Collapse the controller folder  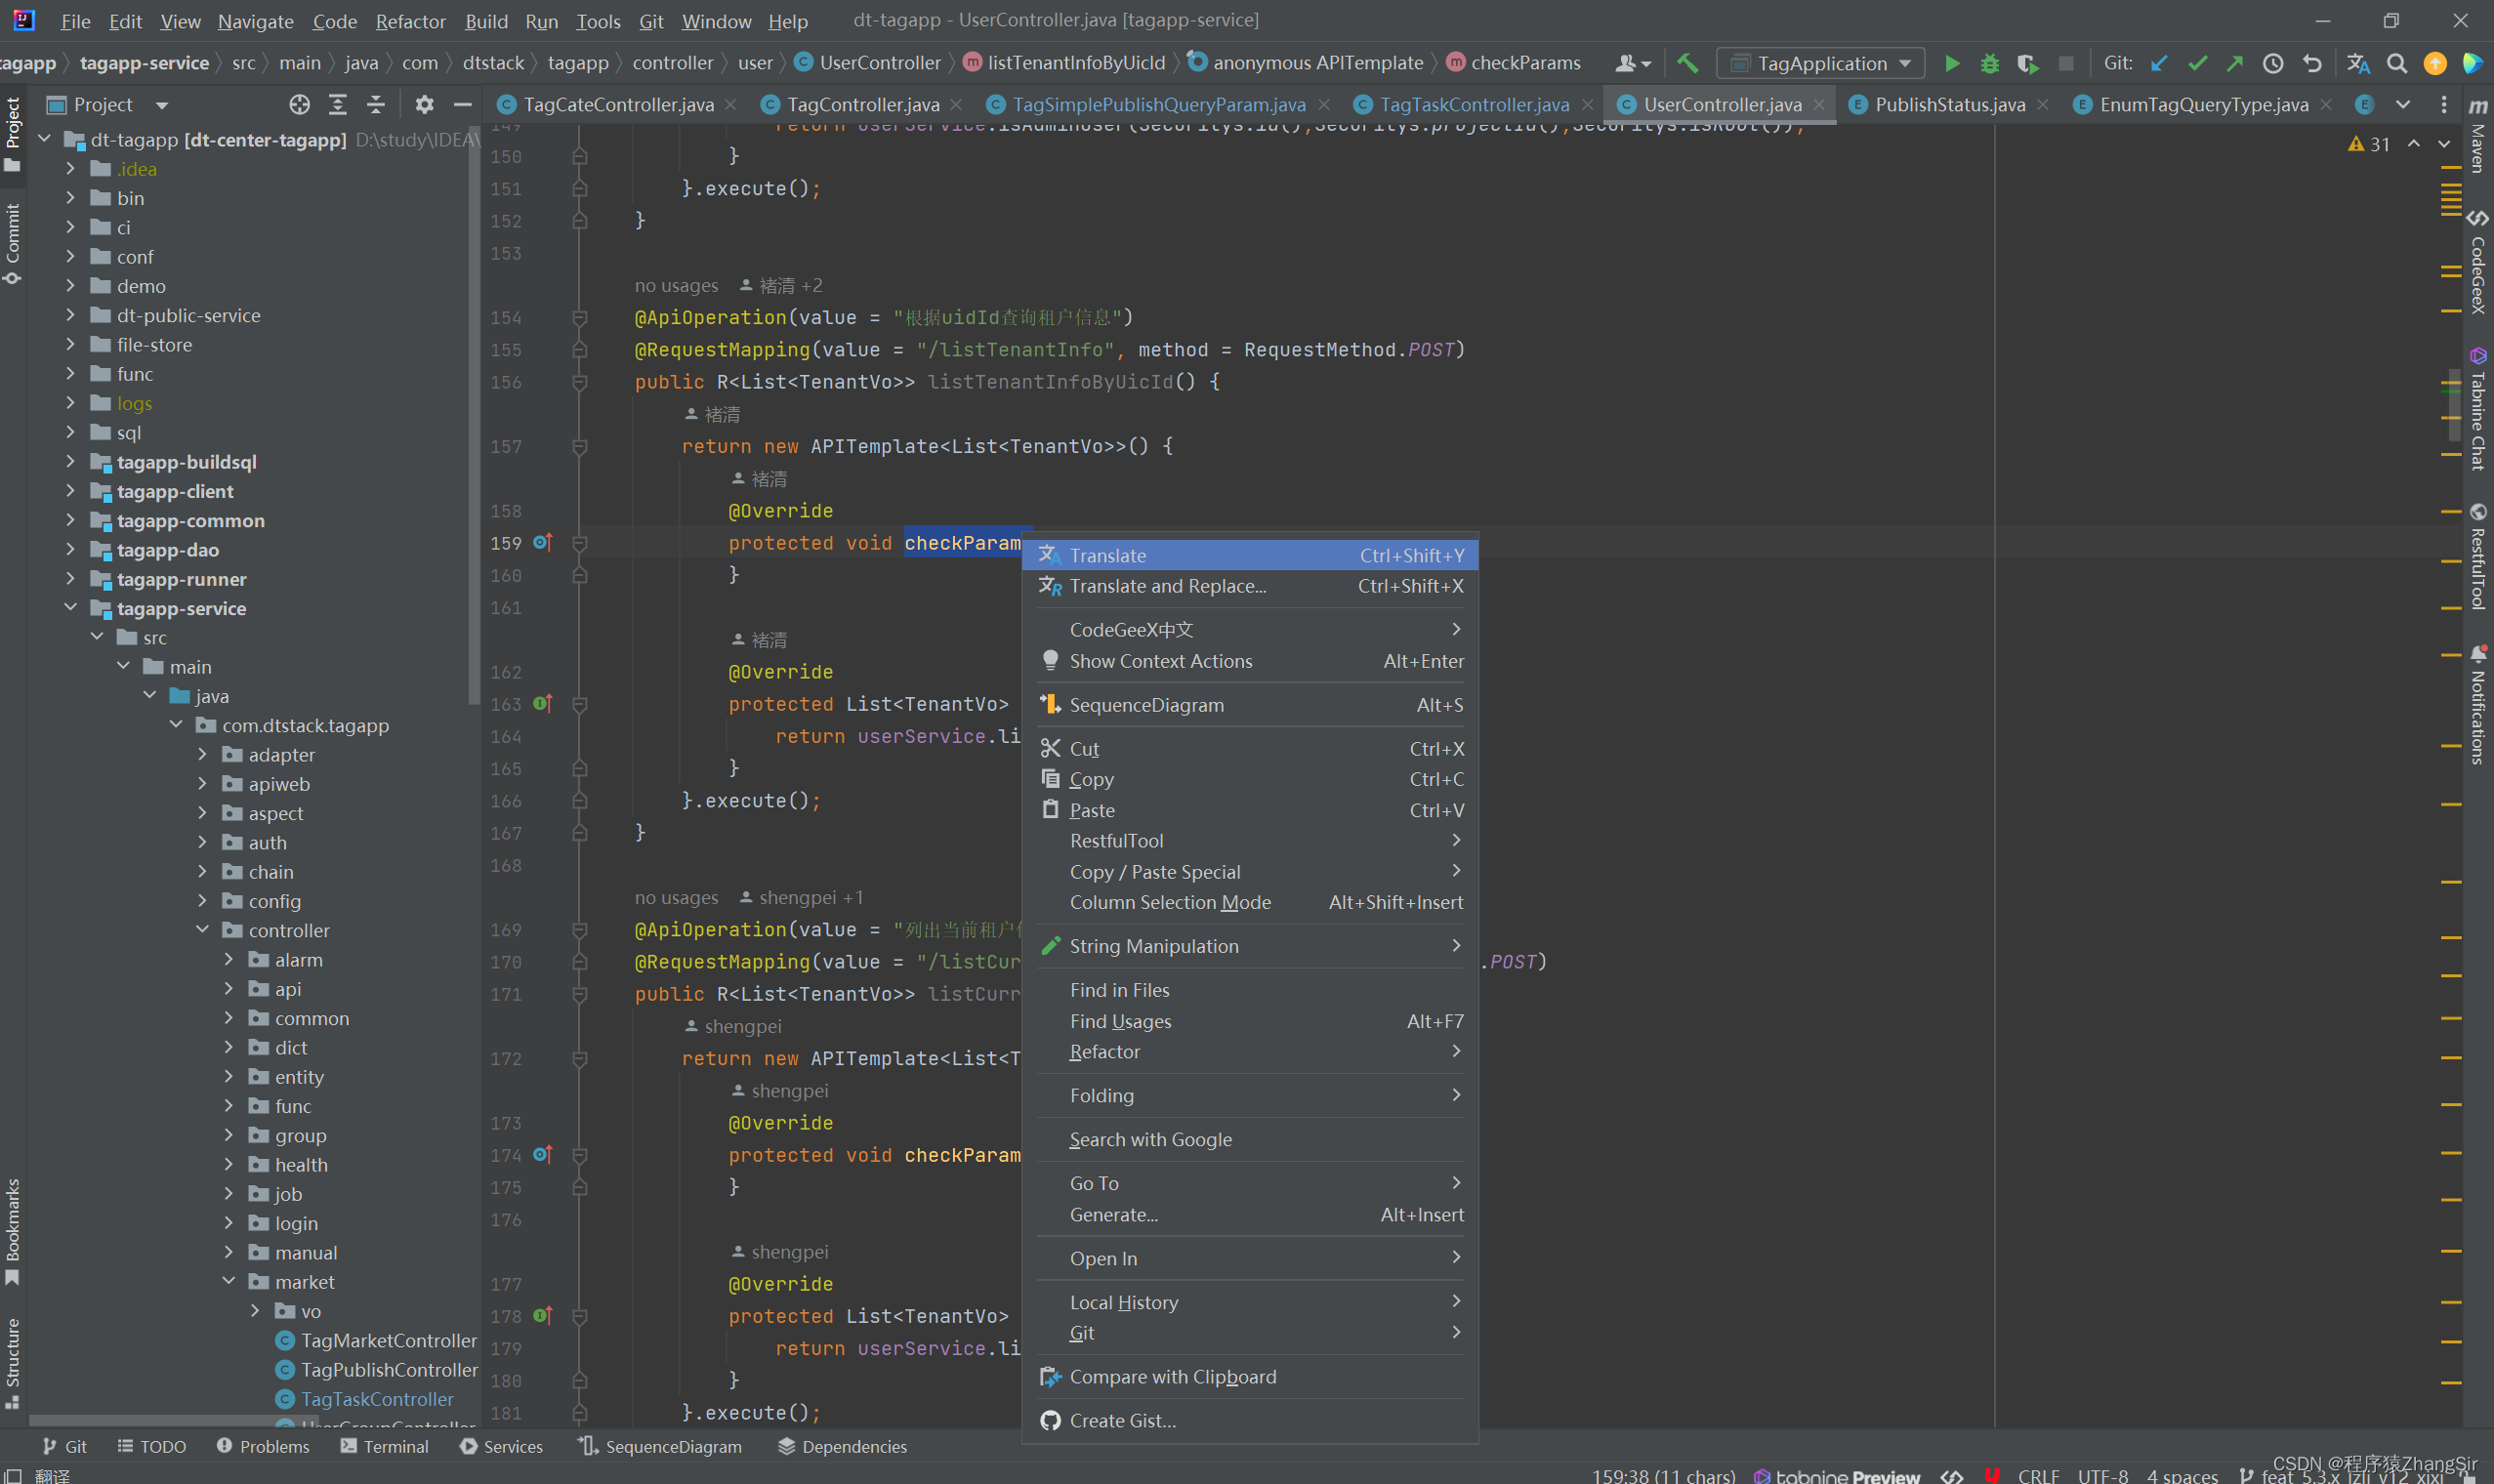click(202, 929)
